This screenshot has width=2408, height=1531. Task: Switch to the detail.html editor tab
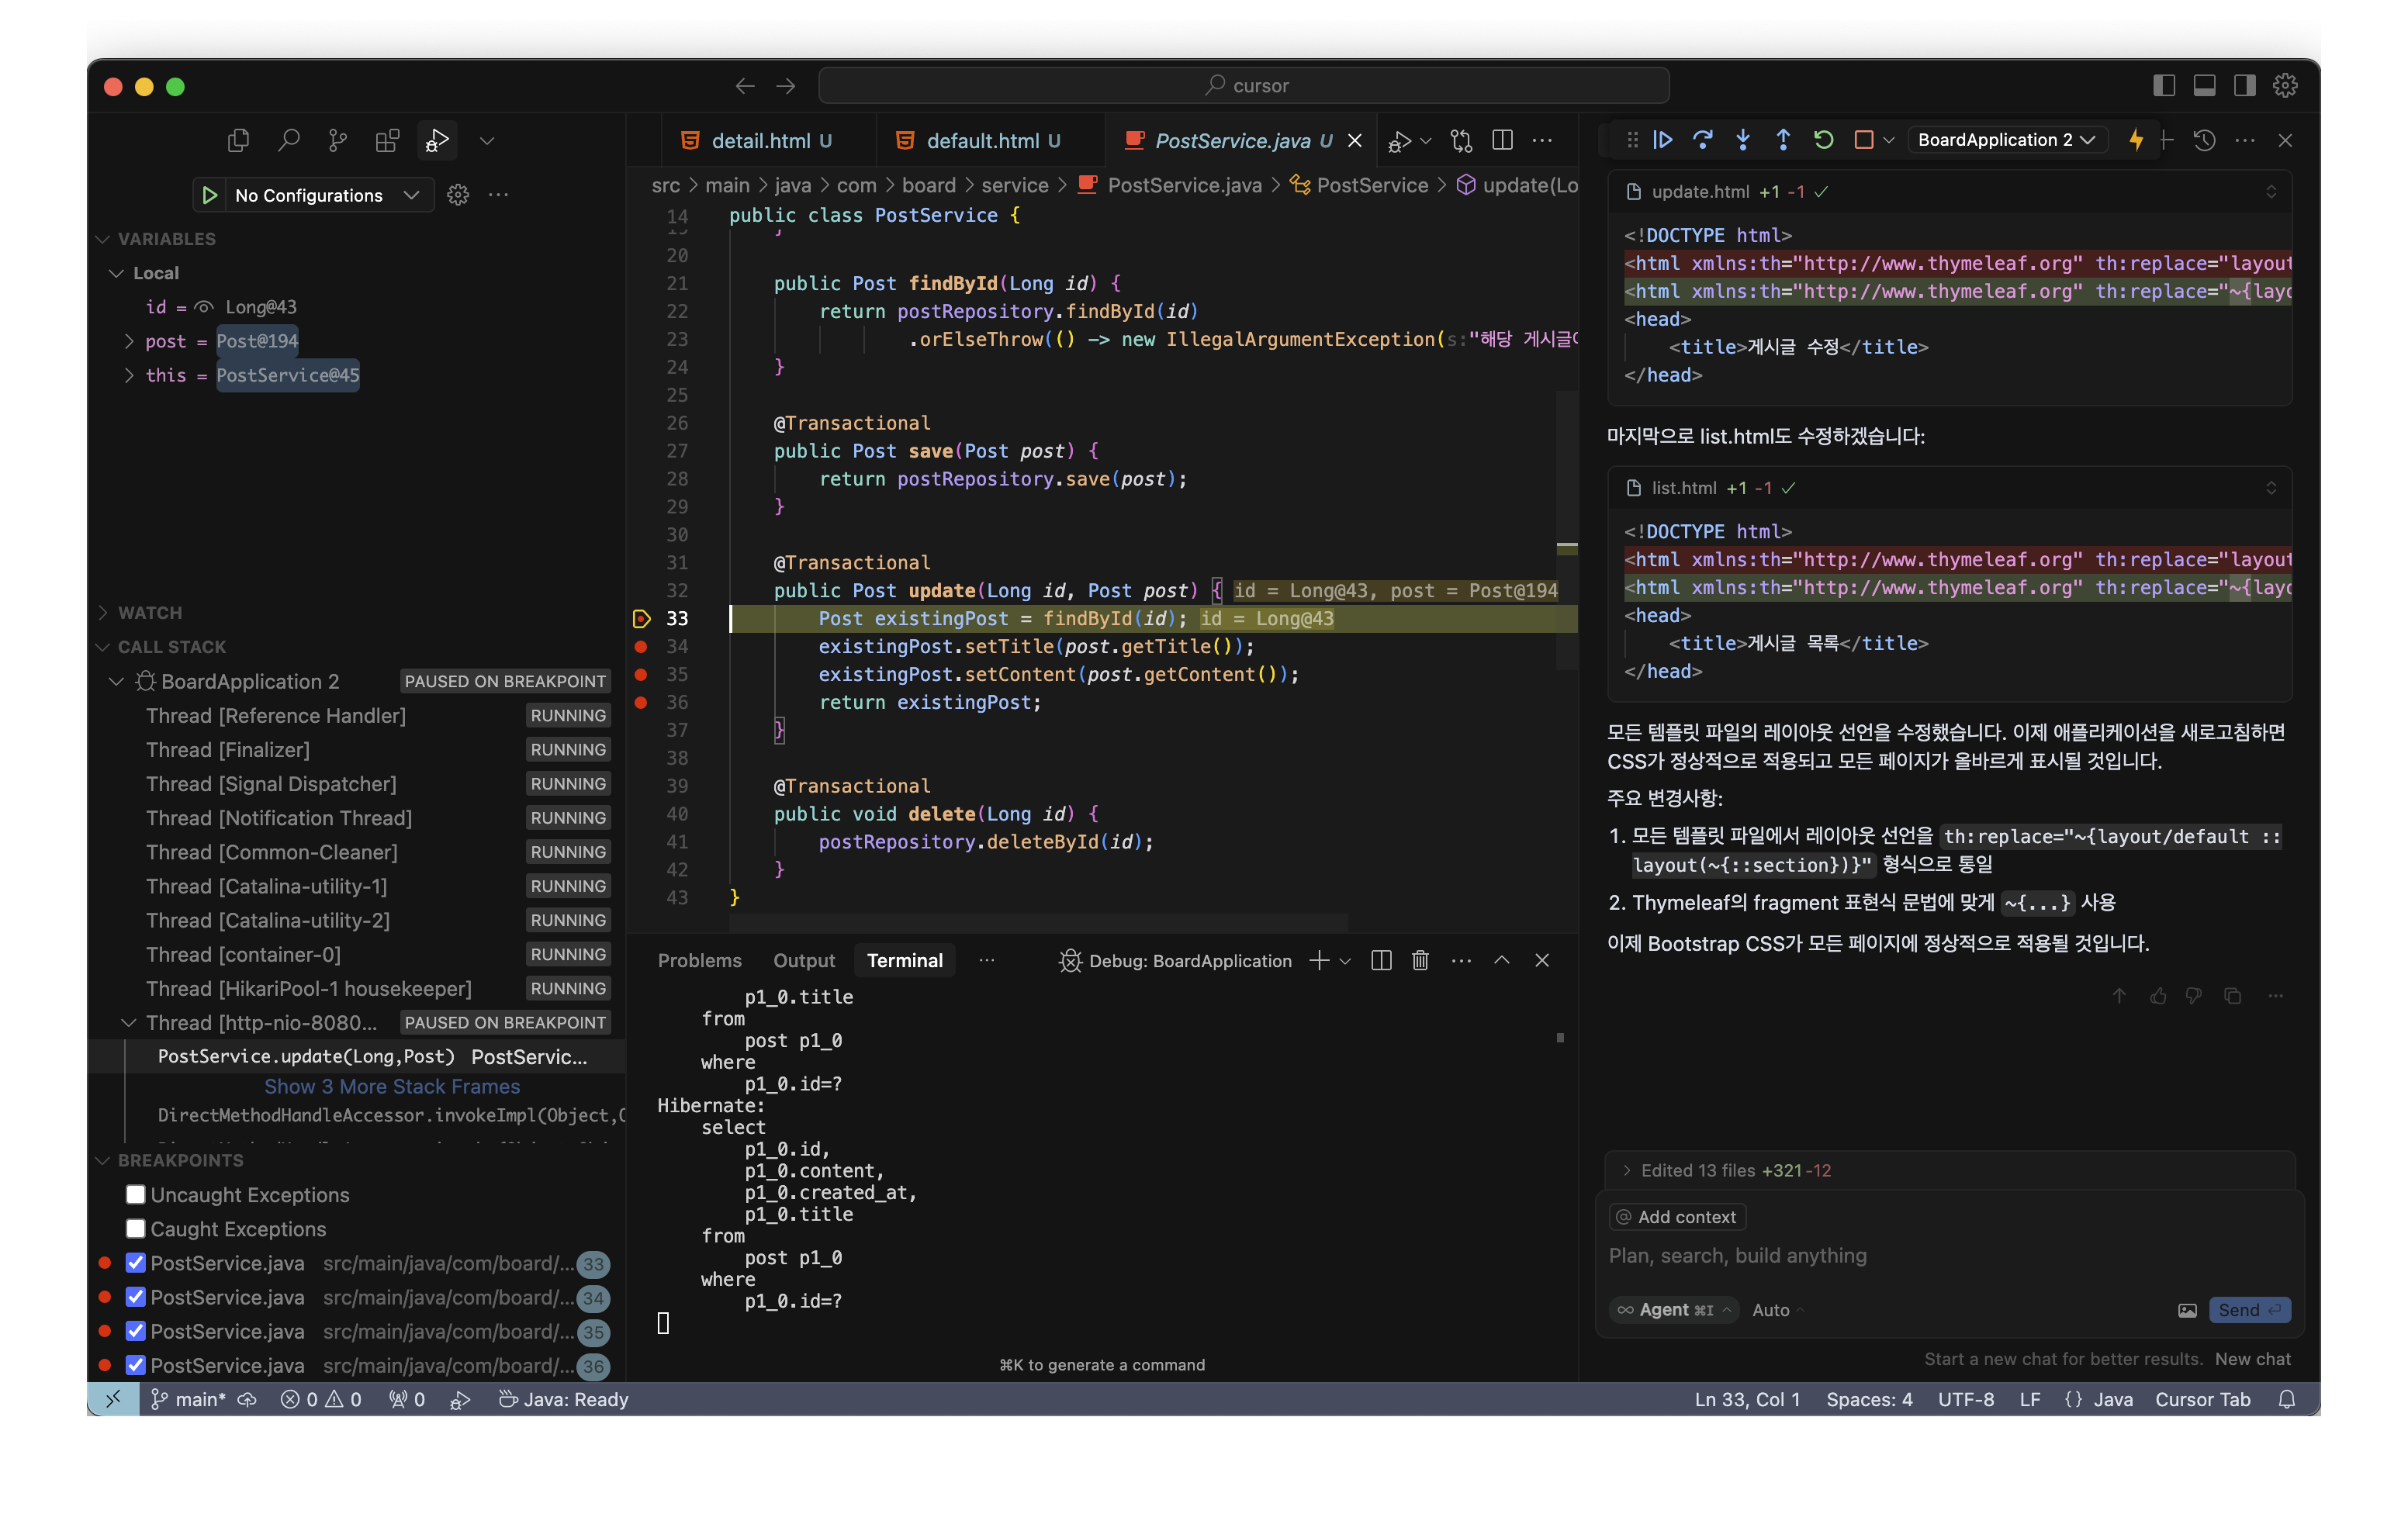pos(759,141)
